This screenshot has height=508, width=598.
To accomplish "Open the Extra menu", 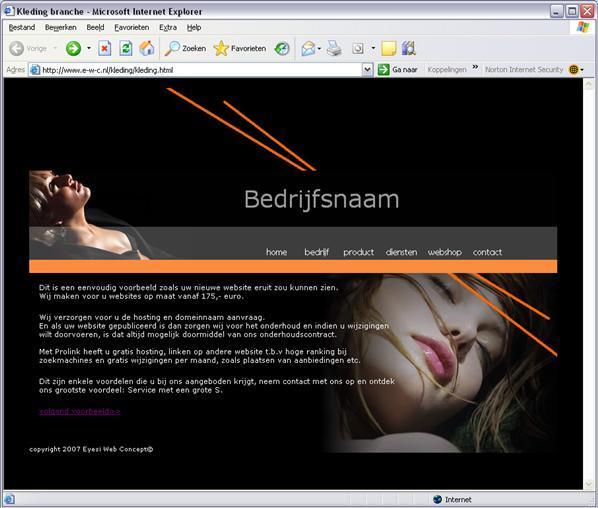I will [x=168, y=27].
